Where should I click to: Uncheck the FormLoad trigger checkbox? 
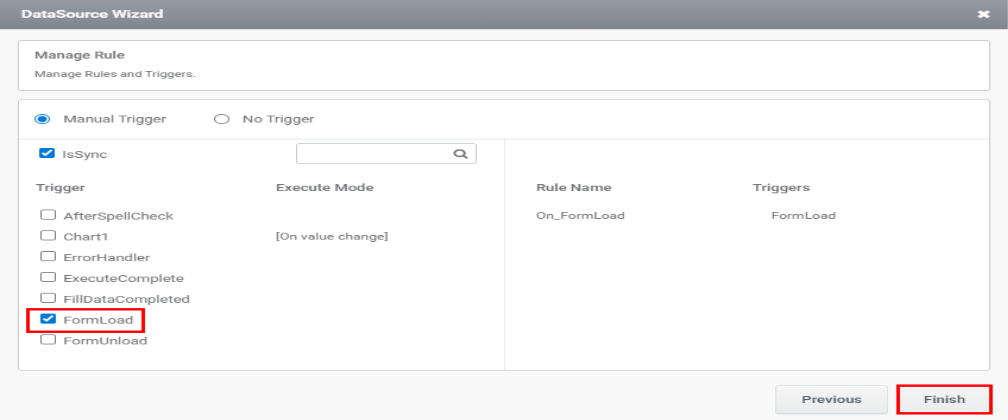click(x=47, y=320)
